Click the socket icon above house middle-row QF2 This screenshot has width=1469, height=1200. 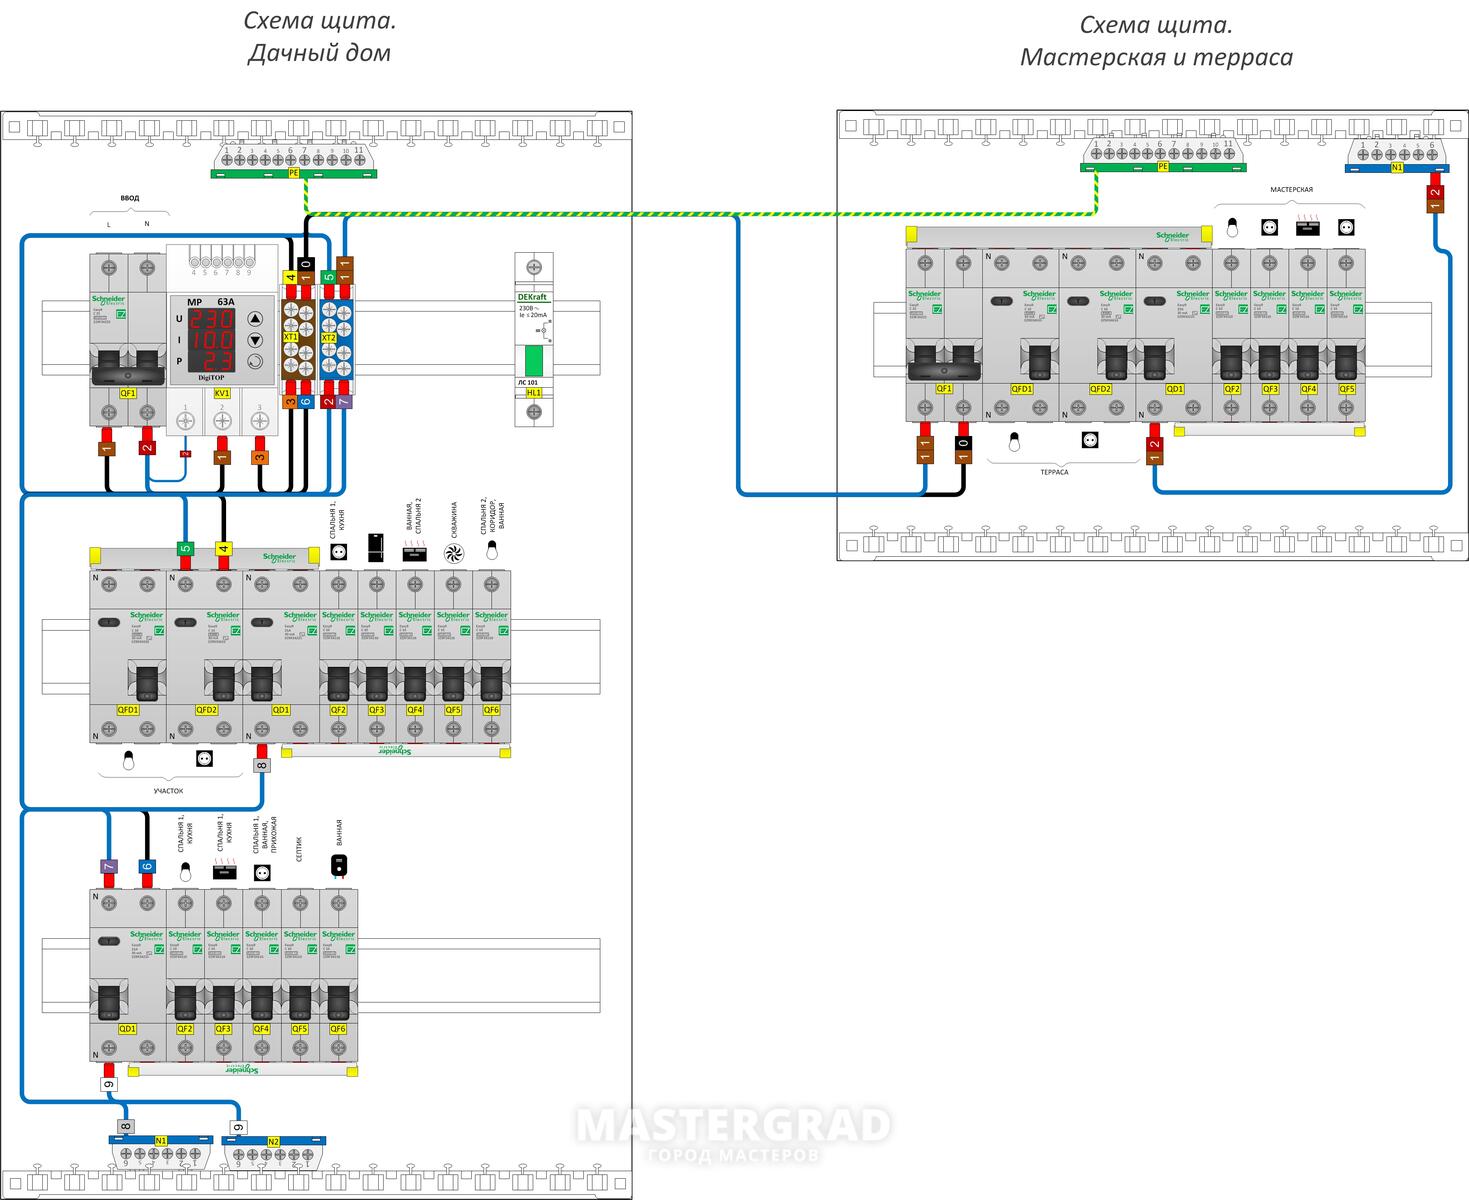[338, 552]
